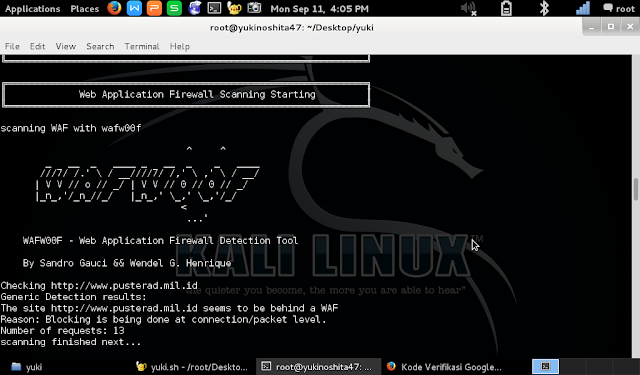The image size is (640, 375).
Task: Launch Firefox from the top panel
Action: [114, 8]
